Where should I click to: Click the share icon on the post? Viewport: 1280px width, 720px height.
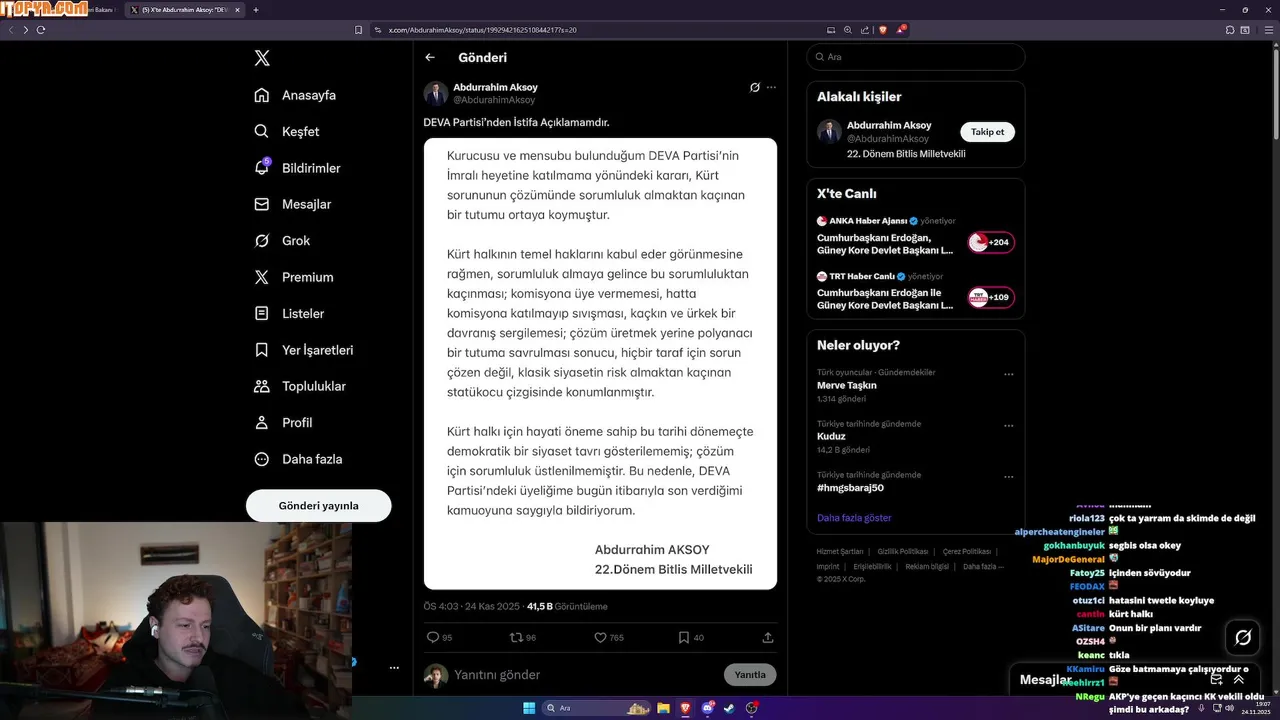pos(768,637)
